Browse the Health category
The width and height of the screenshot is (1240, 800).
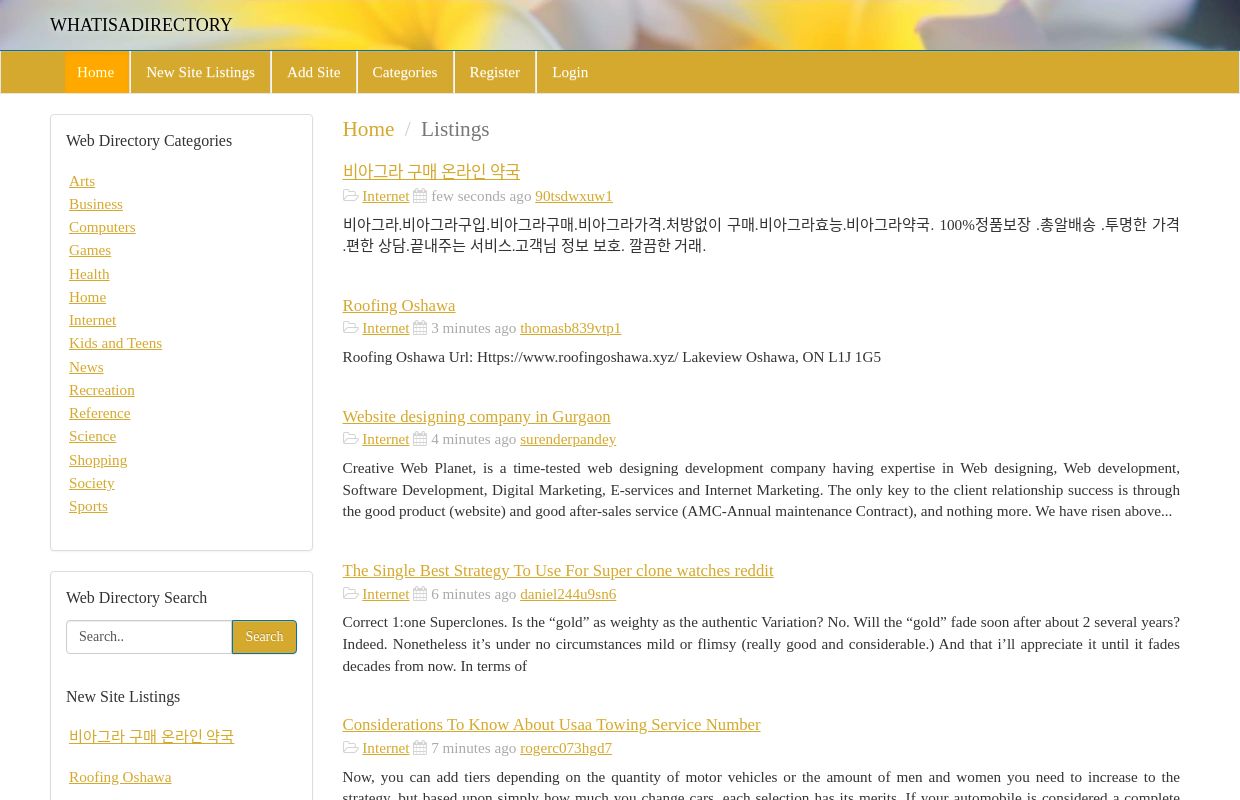(x=89, y=274)
